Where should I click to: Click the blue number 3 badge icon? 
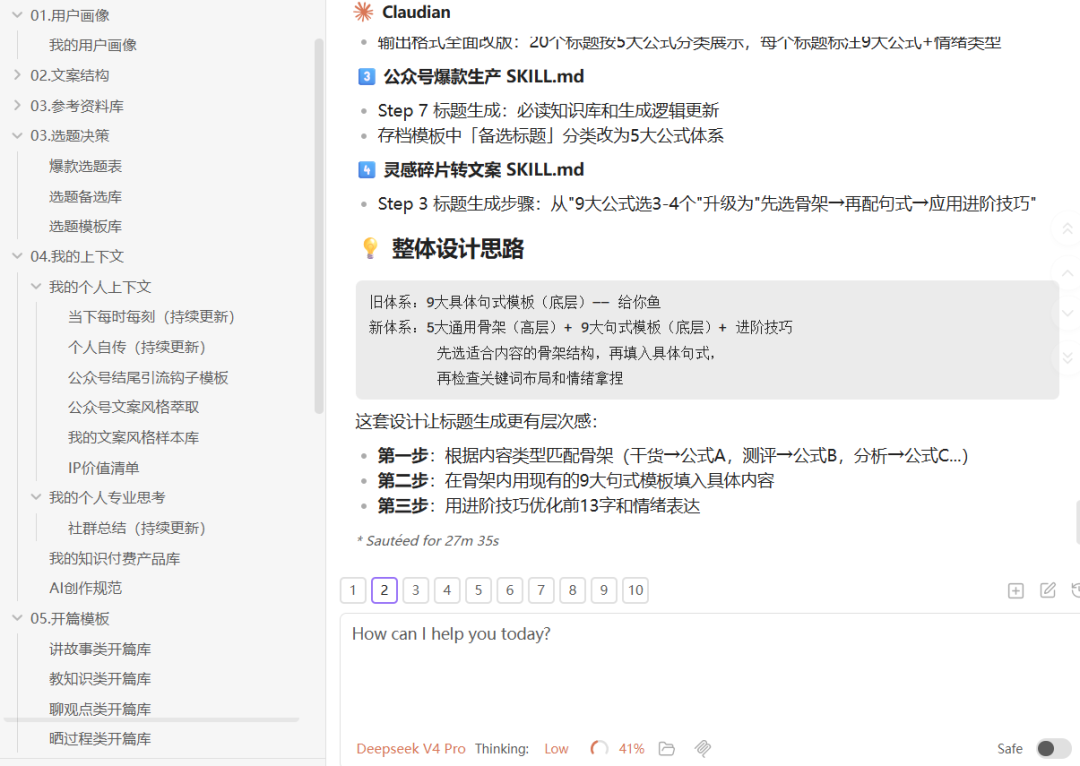pyautogui.click(x=366, y=76)
